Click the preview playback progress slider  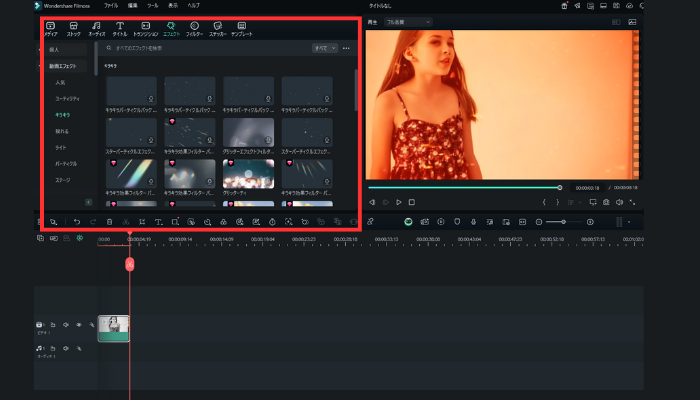pyautogui.click(x=464, y=188)
